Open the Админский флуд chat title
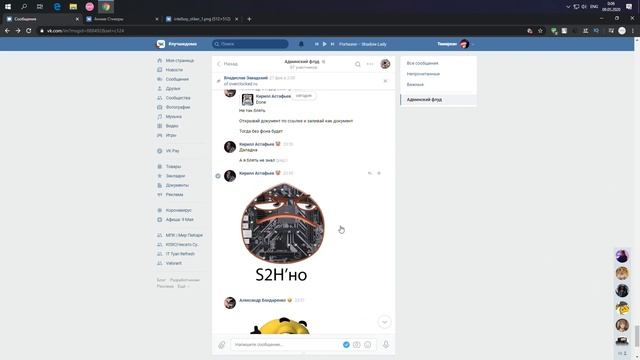 [x=302, y=62]
